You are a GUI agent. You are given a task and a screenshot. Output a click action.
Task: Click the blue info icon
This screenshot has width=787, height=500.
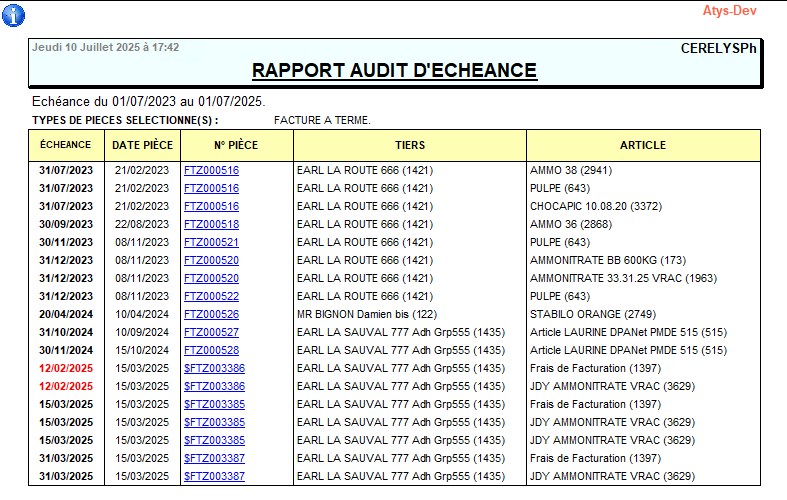14,15
